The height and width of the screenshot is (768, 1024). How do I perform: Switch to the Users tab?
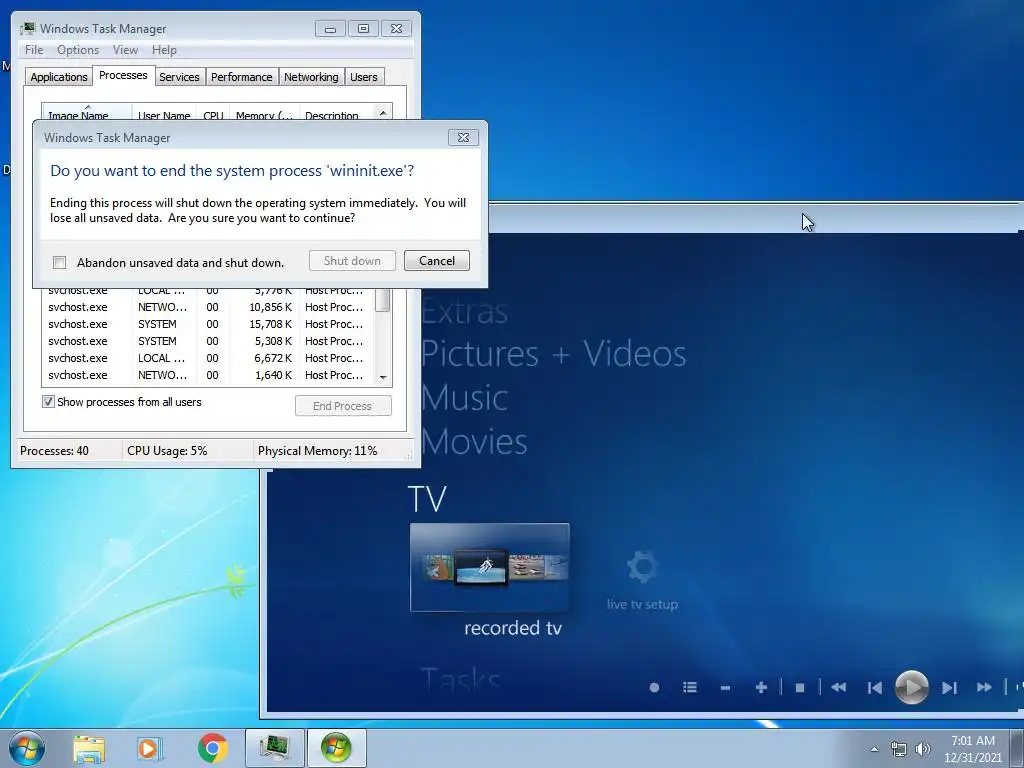pyautogui.click(x=364, y=77)
